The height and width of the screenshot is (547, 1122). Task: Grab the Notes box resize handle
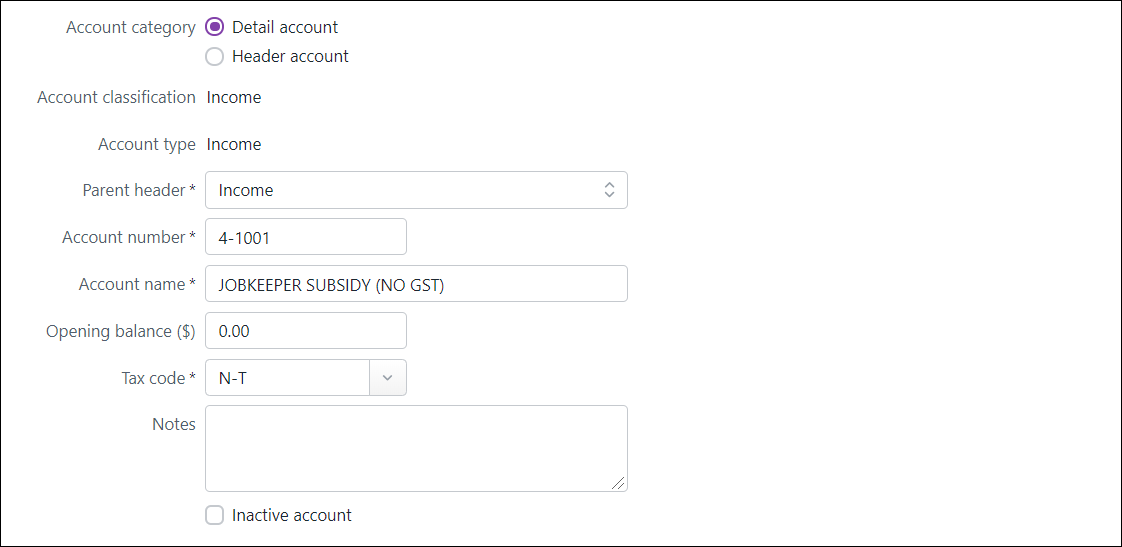click(x=619, y=483)
